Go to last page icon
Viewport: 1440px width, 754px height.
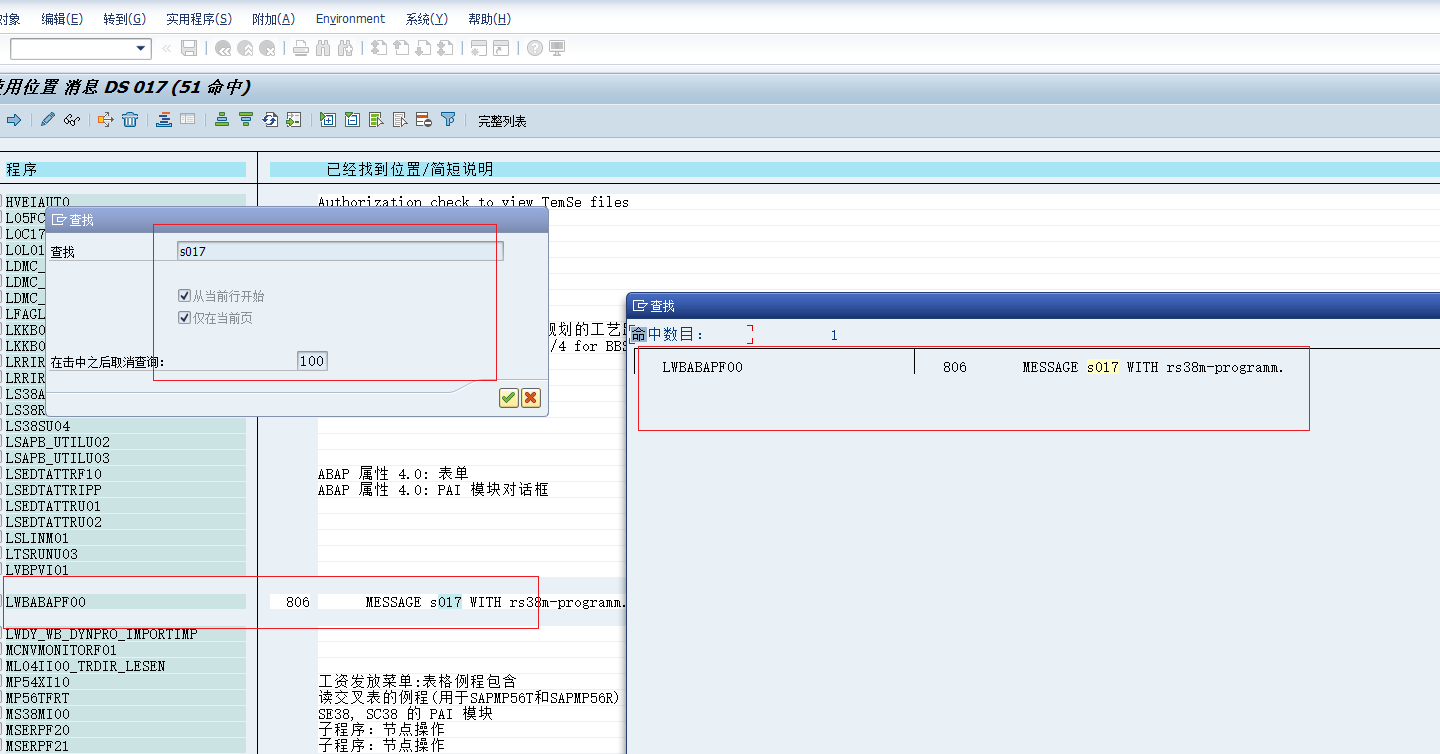[x=445, y=48]
